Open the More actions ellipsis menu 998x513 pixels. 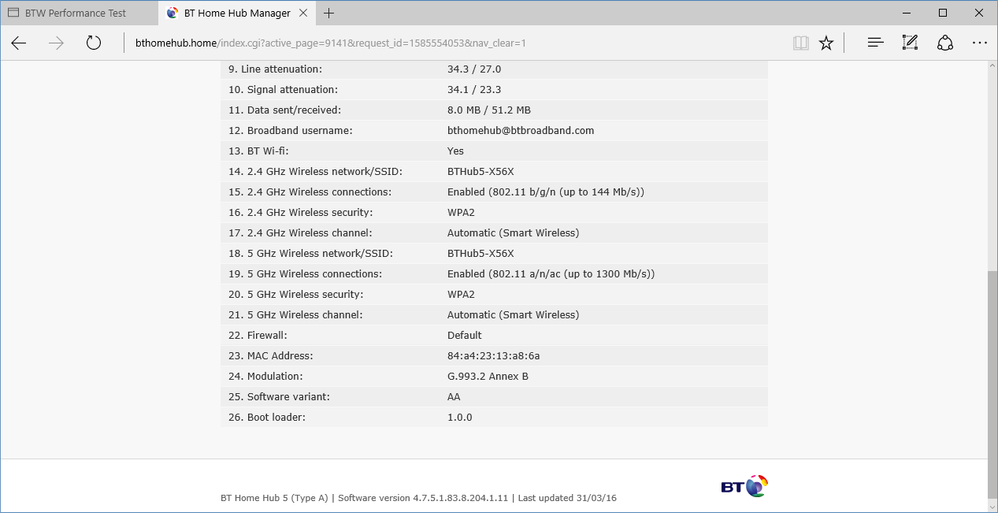[x=979, y=43]
